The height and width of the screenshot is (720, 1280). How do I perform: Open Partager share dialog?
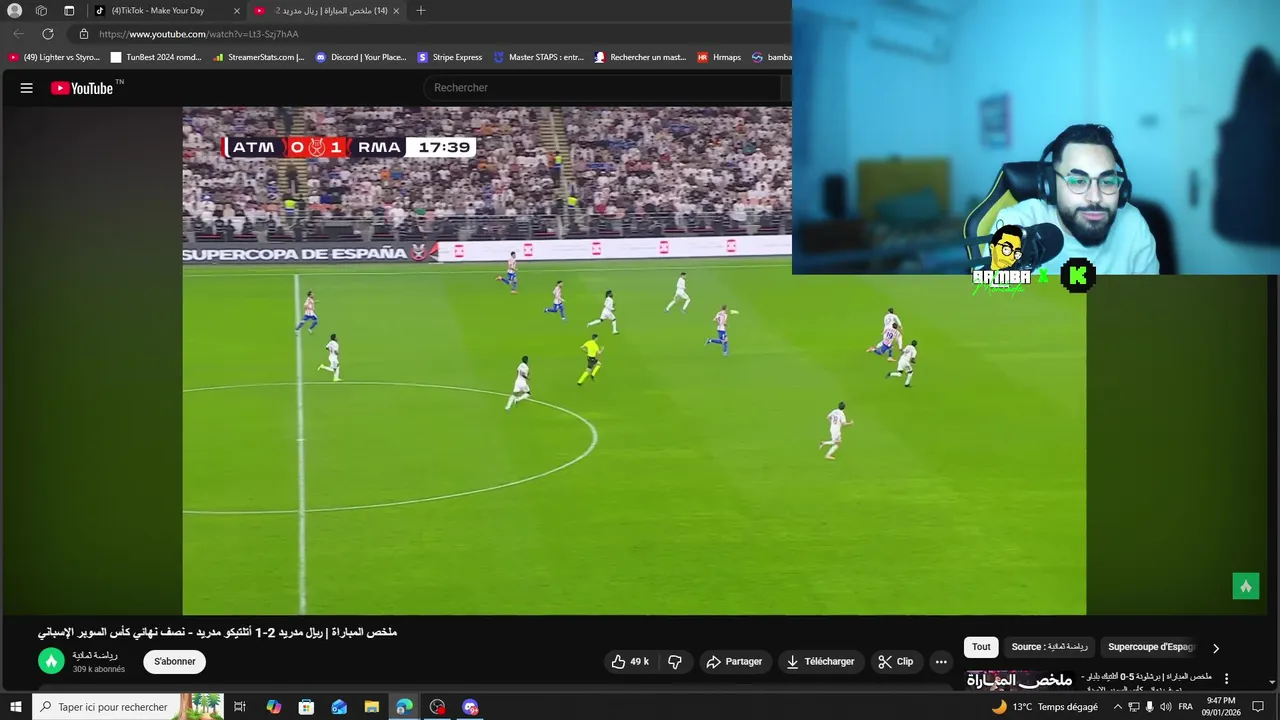tap(734, 662)
